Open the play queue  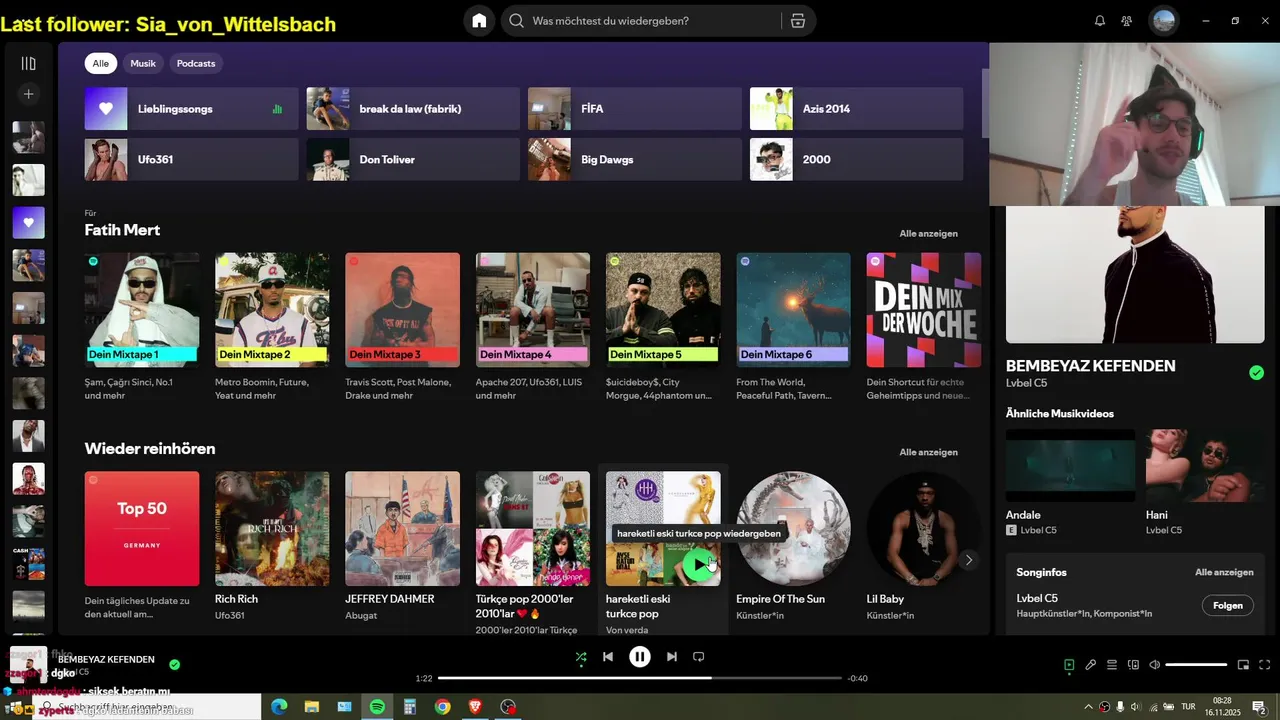coord(1112,665)
